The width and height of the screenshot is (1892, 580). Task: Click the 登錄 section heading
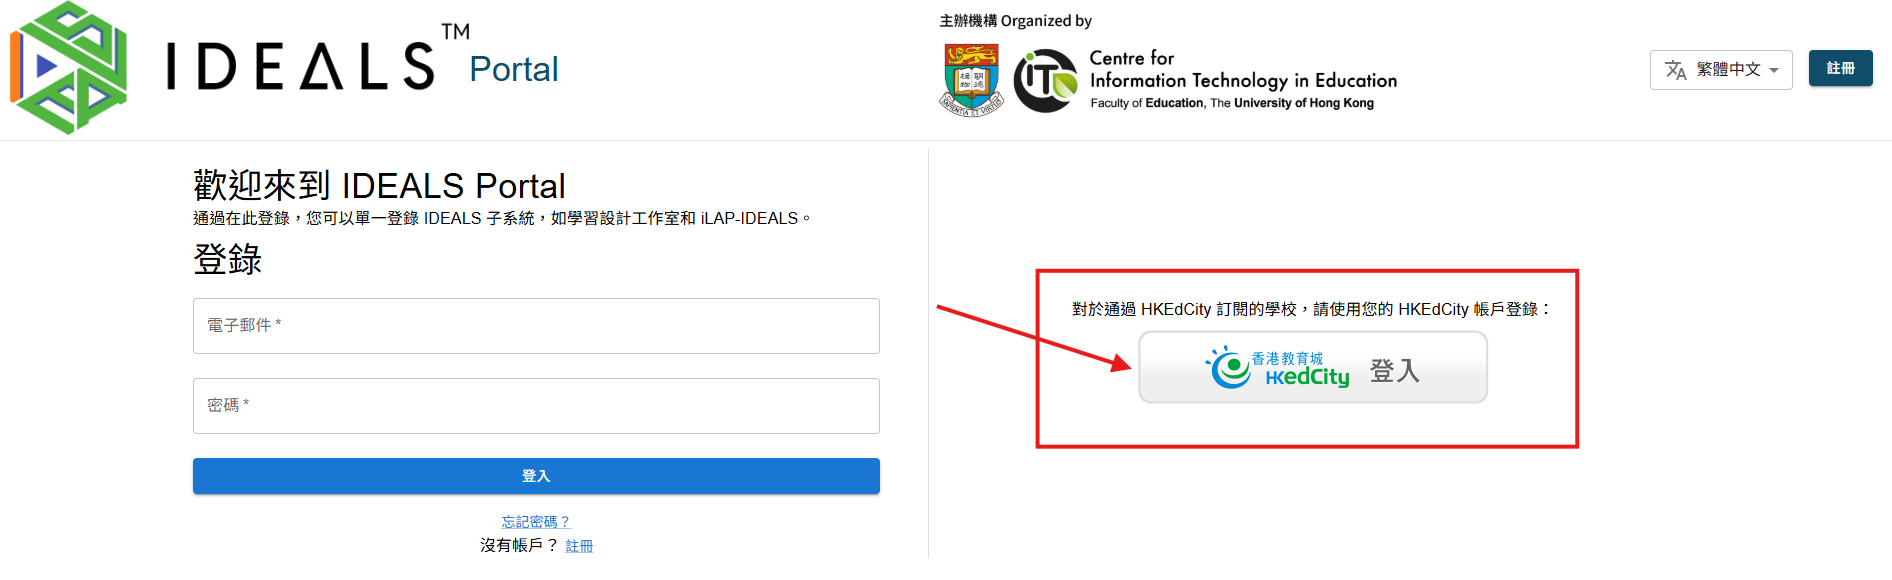pos(227,259)
